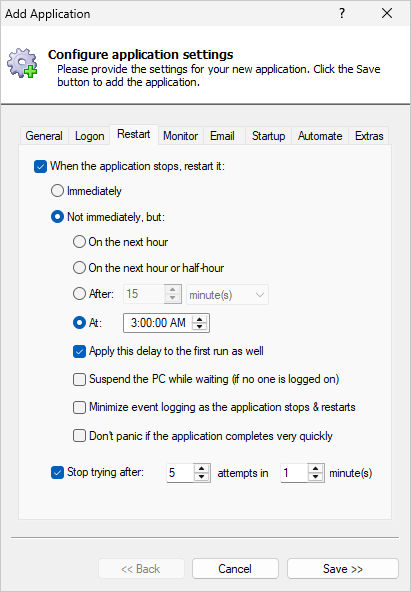Open the minute(s) unit dropdown
Screen dimensions: 411x592
click(x=228, y=294)
